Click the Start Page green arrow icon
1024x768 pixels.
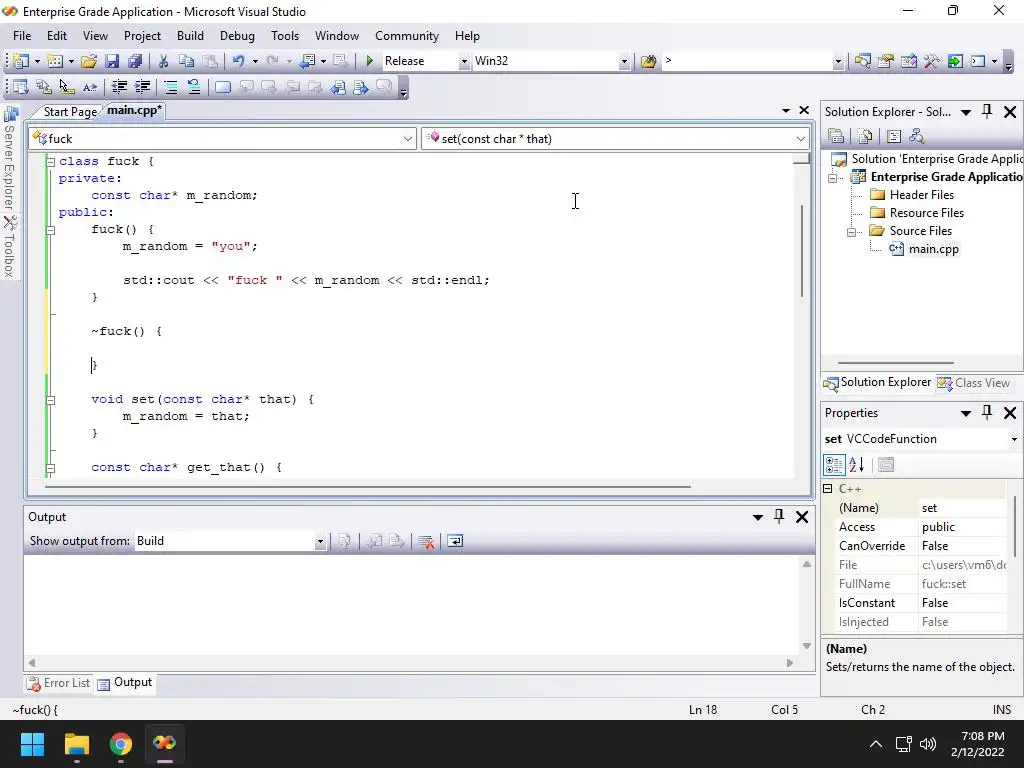[x=955, y=61]
